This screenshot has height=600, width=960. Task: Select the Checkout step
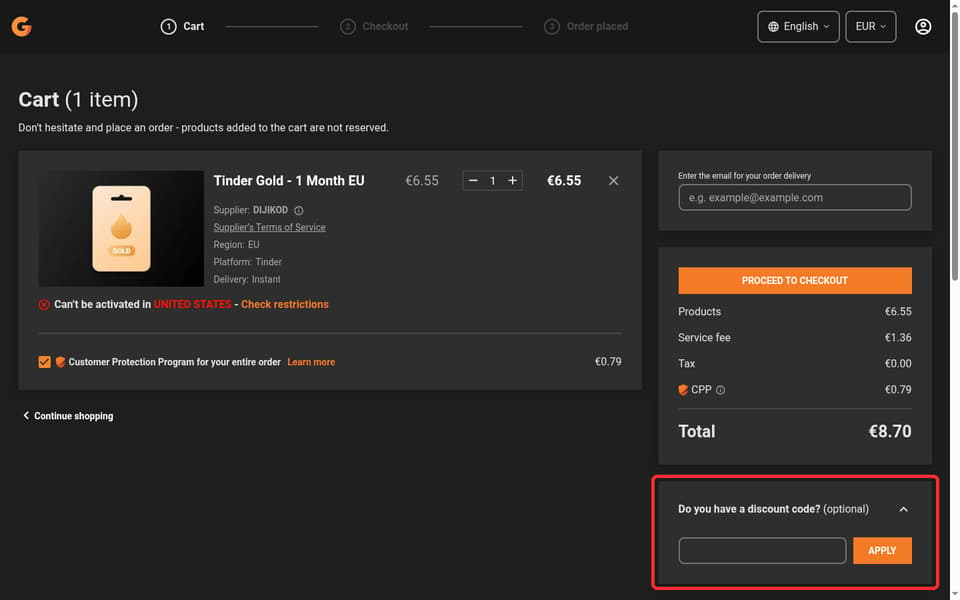click(374, 26)
